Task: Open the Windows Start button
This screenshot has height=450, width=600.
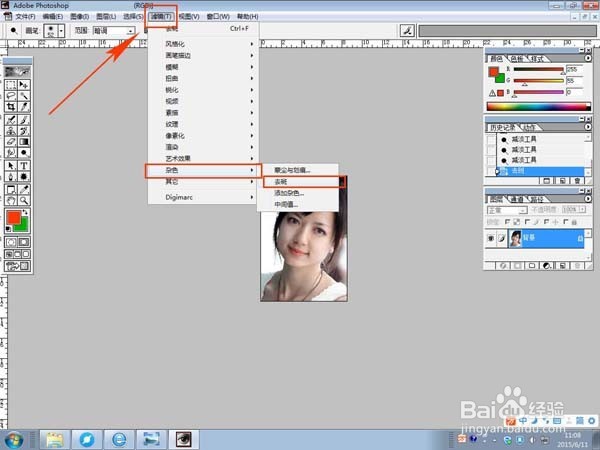Action: click(13, 440)
